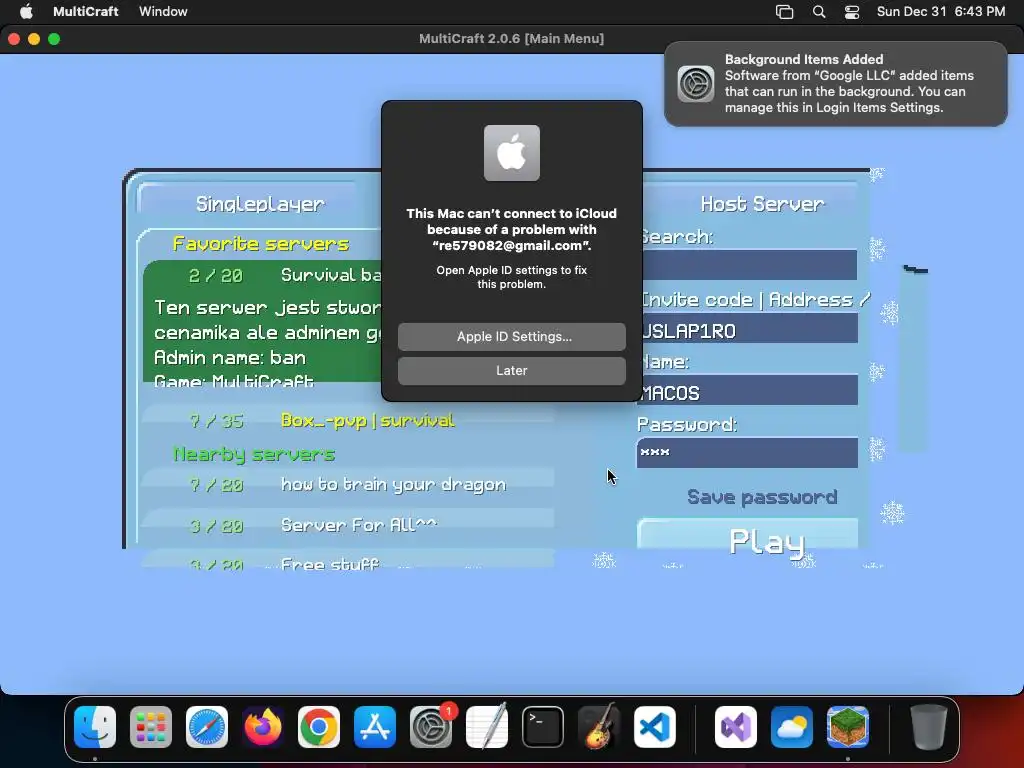Image resolution: width=1024 pixels, height=768 pixels.
Task: Select the Box_-pvp | survival server
Action: pyautogui.click(x=347, y=421)
